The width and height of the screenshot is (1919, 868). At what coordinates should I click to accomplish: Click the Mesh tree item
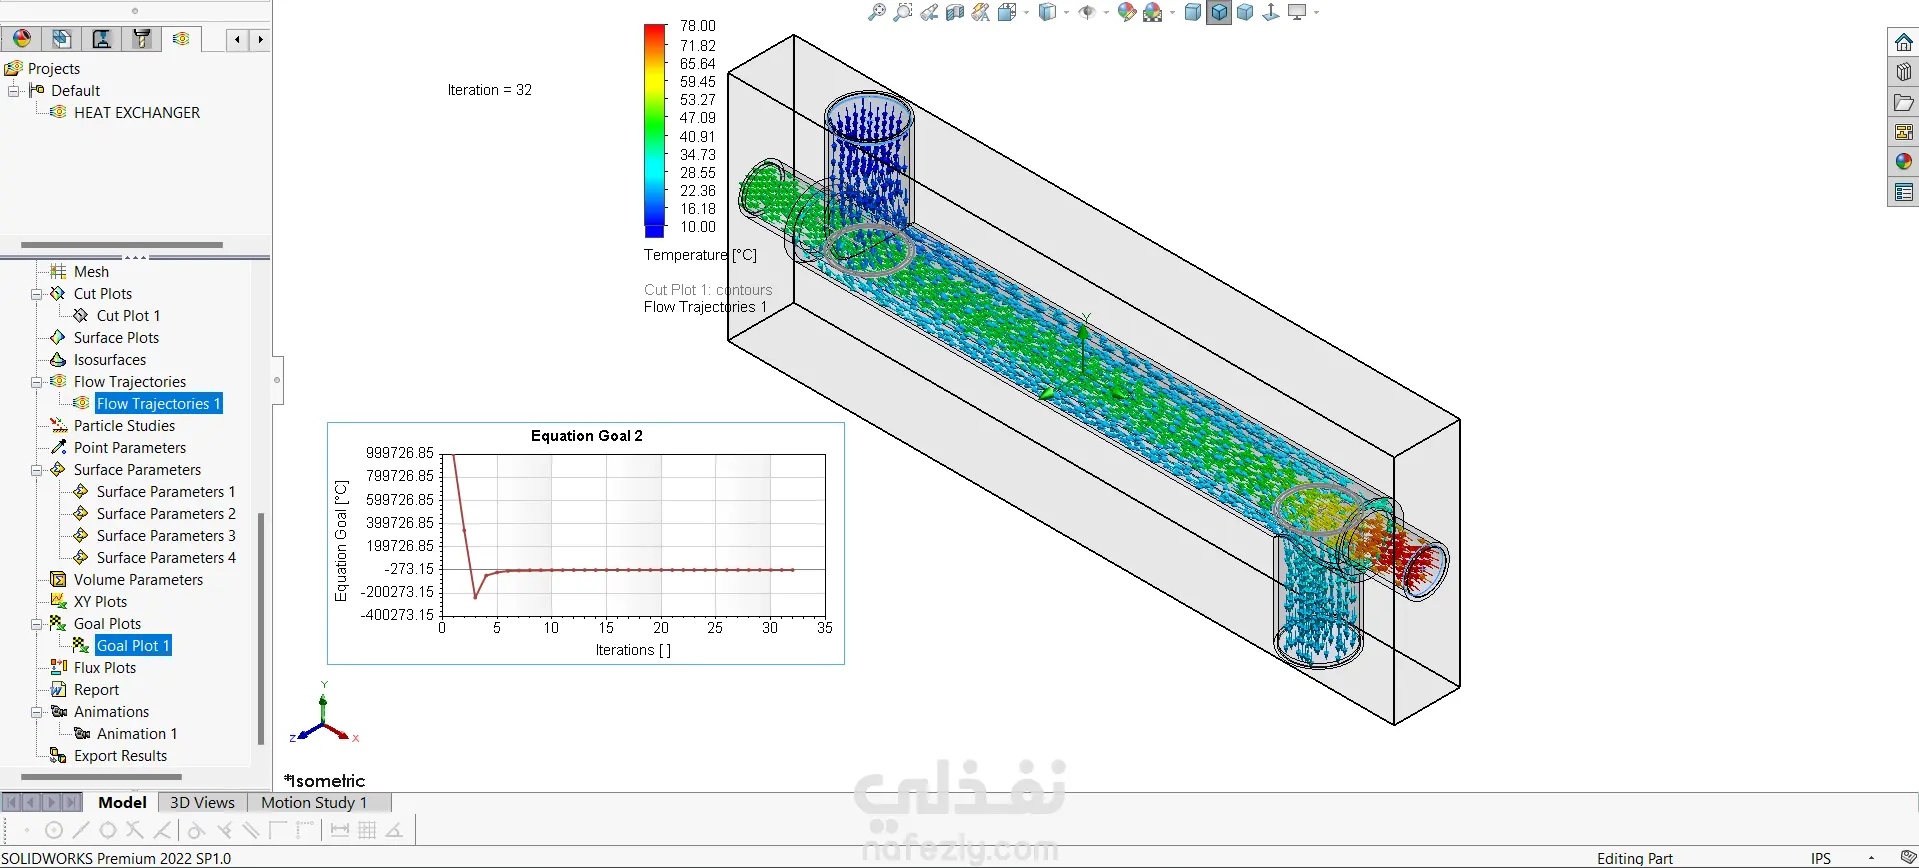[91, 272]
